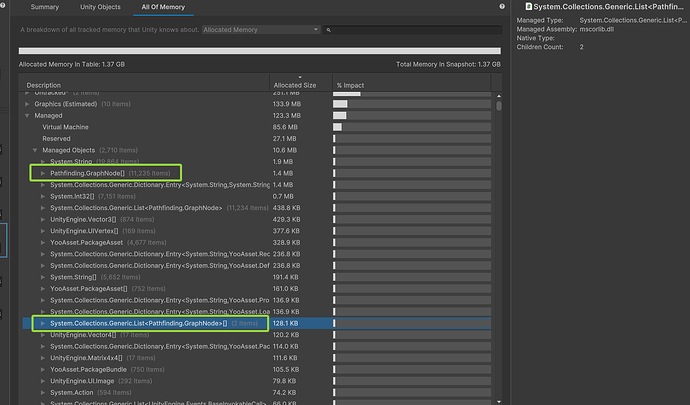The height and width of the screenshot is (405, 690).
Task: Collapse the Managed tree node
Action: tap(27, 116)
